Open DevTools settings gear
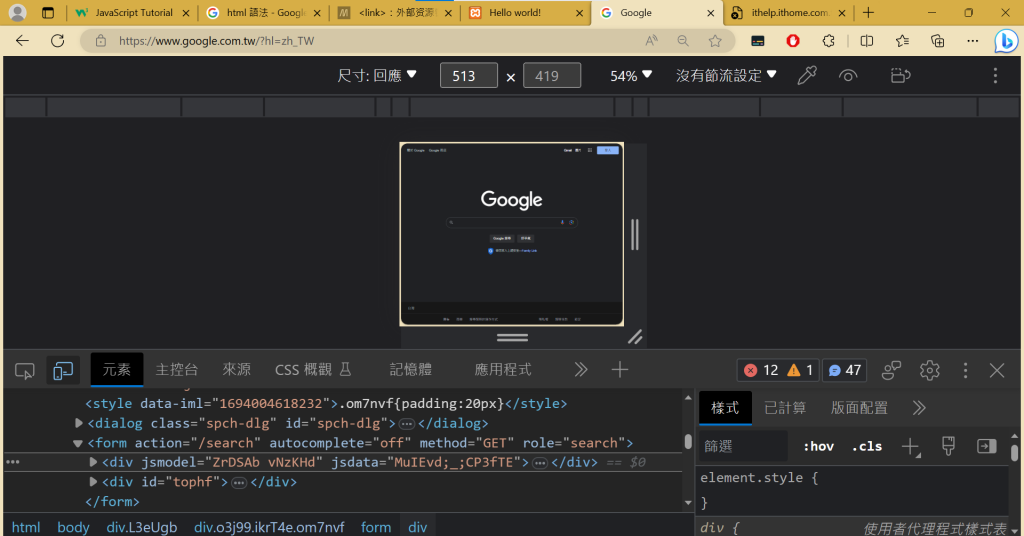The image size is (1024, 536). coord(929,370)
